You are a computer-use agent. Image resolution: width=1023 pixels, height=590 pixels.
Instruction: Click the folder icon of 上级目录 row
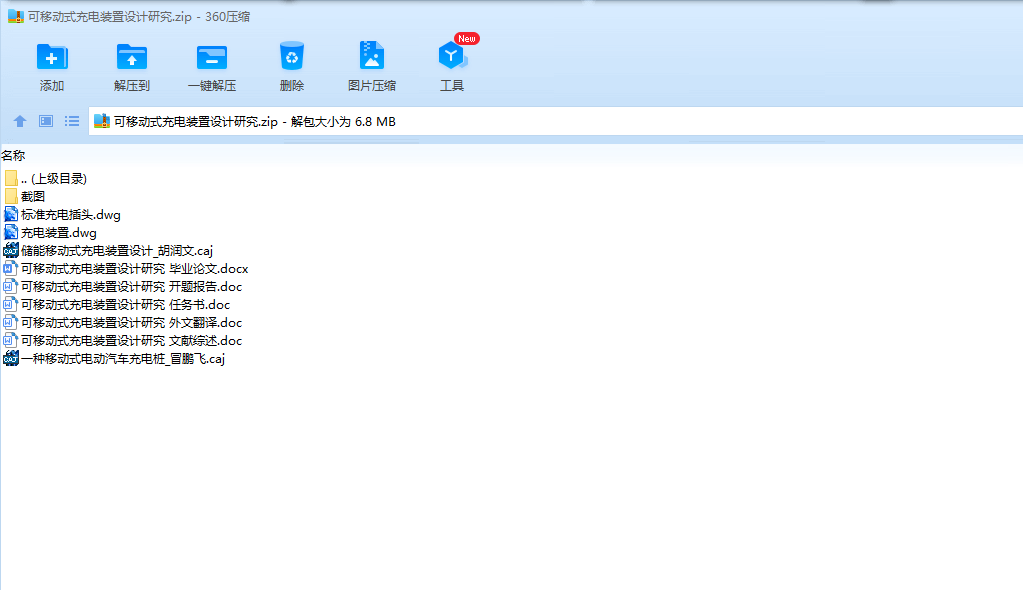(11, 178)
